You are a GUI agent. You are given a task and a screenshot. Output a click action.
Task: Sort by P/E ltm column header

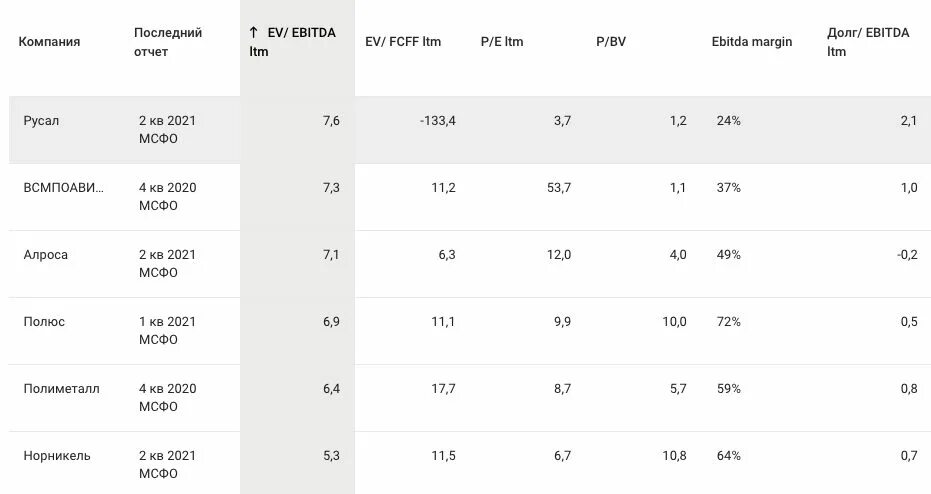pyautogui.click(x=502, y=42)
